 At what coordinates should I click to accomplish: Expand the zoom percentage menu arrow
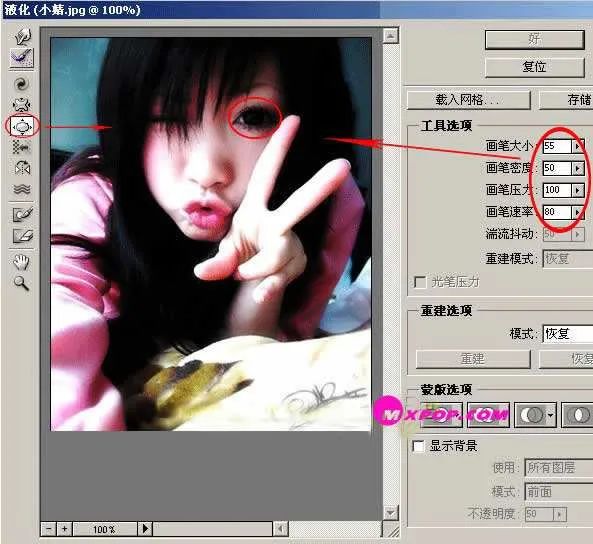(x=145, y=528)
